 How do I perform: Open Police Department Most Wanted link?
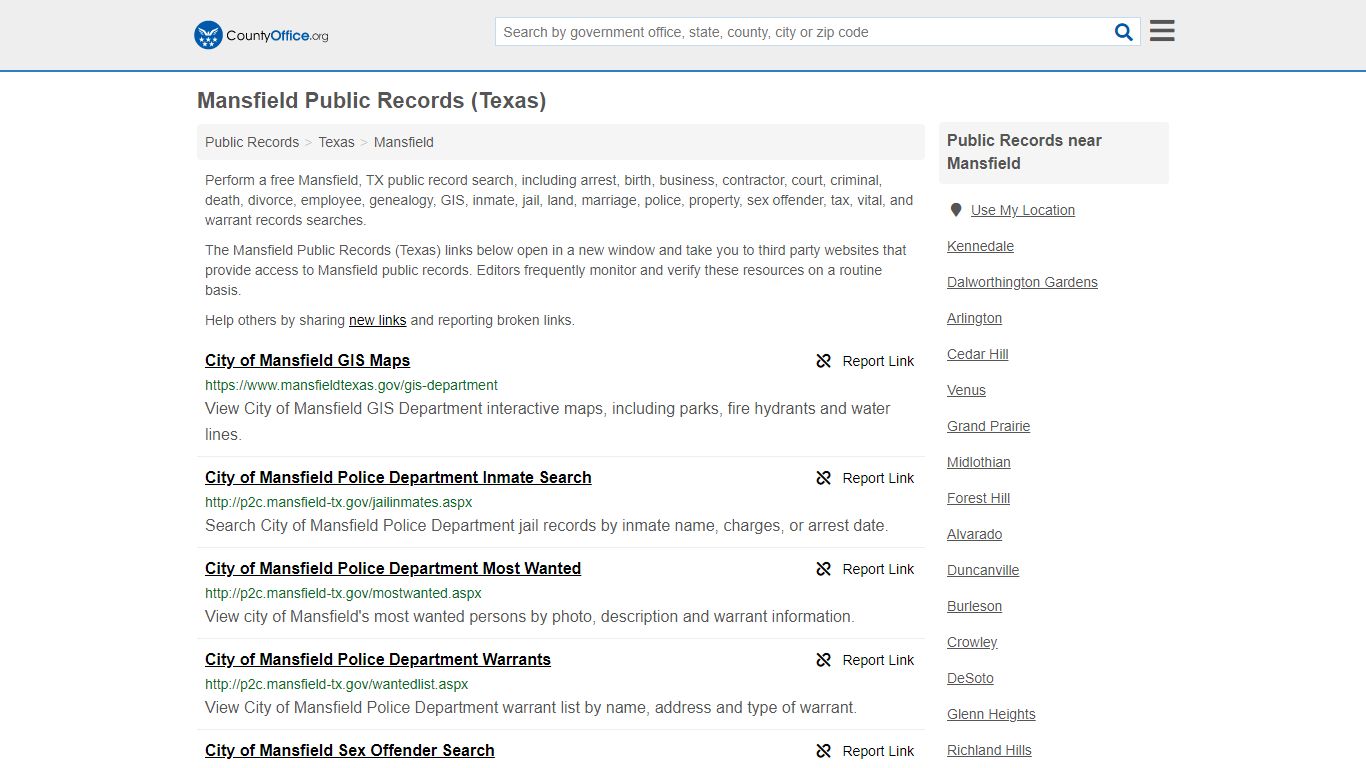(393, 568)
